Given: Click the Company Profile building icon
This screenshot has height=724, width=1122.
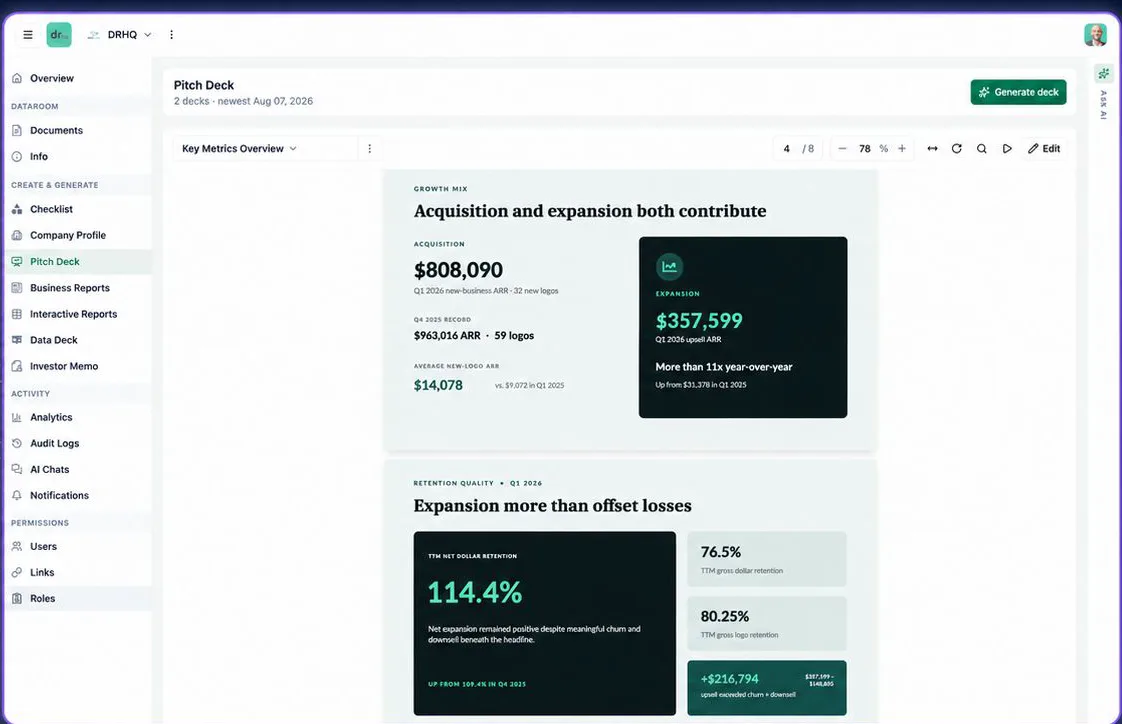Looking at the screenshot, I should pos(17,235).
